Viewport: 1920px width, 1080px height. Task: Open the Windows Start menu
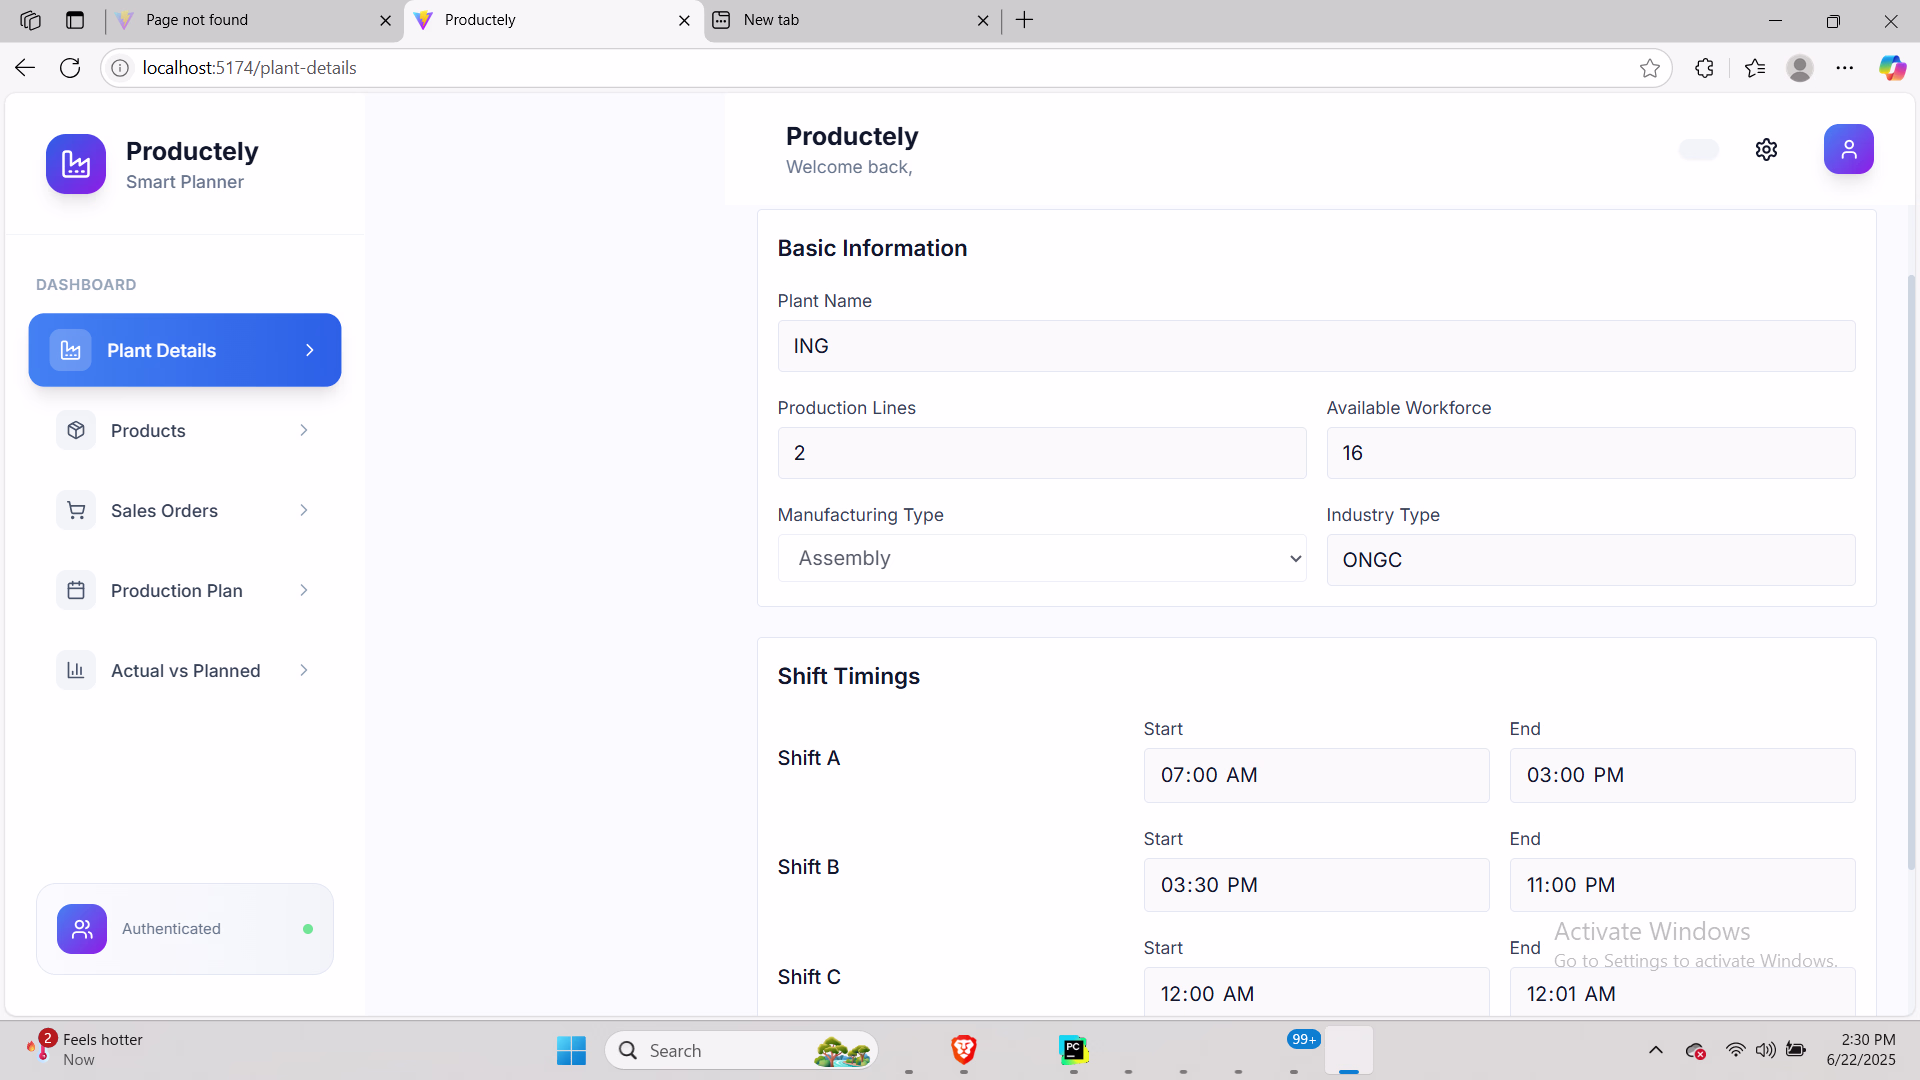pyautogui.click(x=571, y=1050)
